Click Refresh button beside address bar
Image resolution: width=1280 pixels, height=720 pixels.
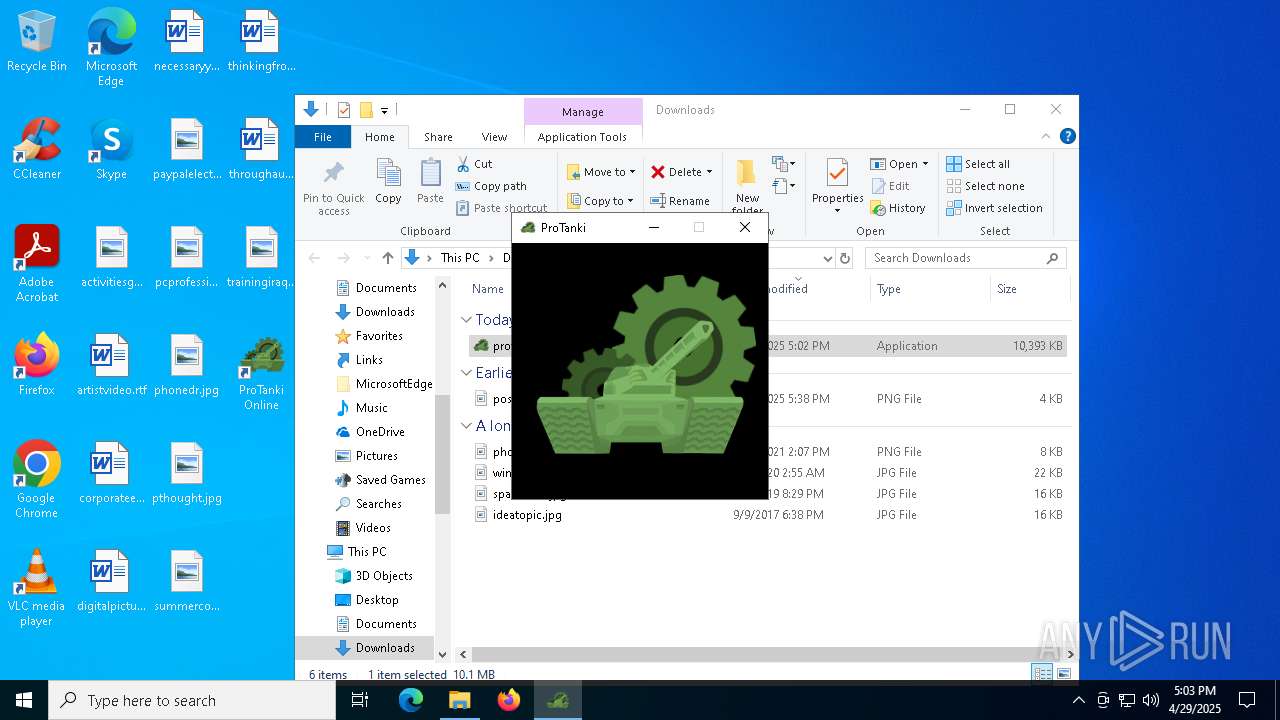pyautogui.click(x=845, y=258)
